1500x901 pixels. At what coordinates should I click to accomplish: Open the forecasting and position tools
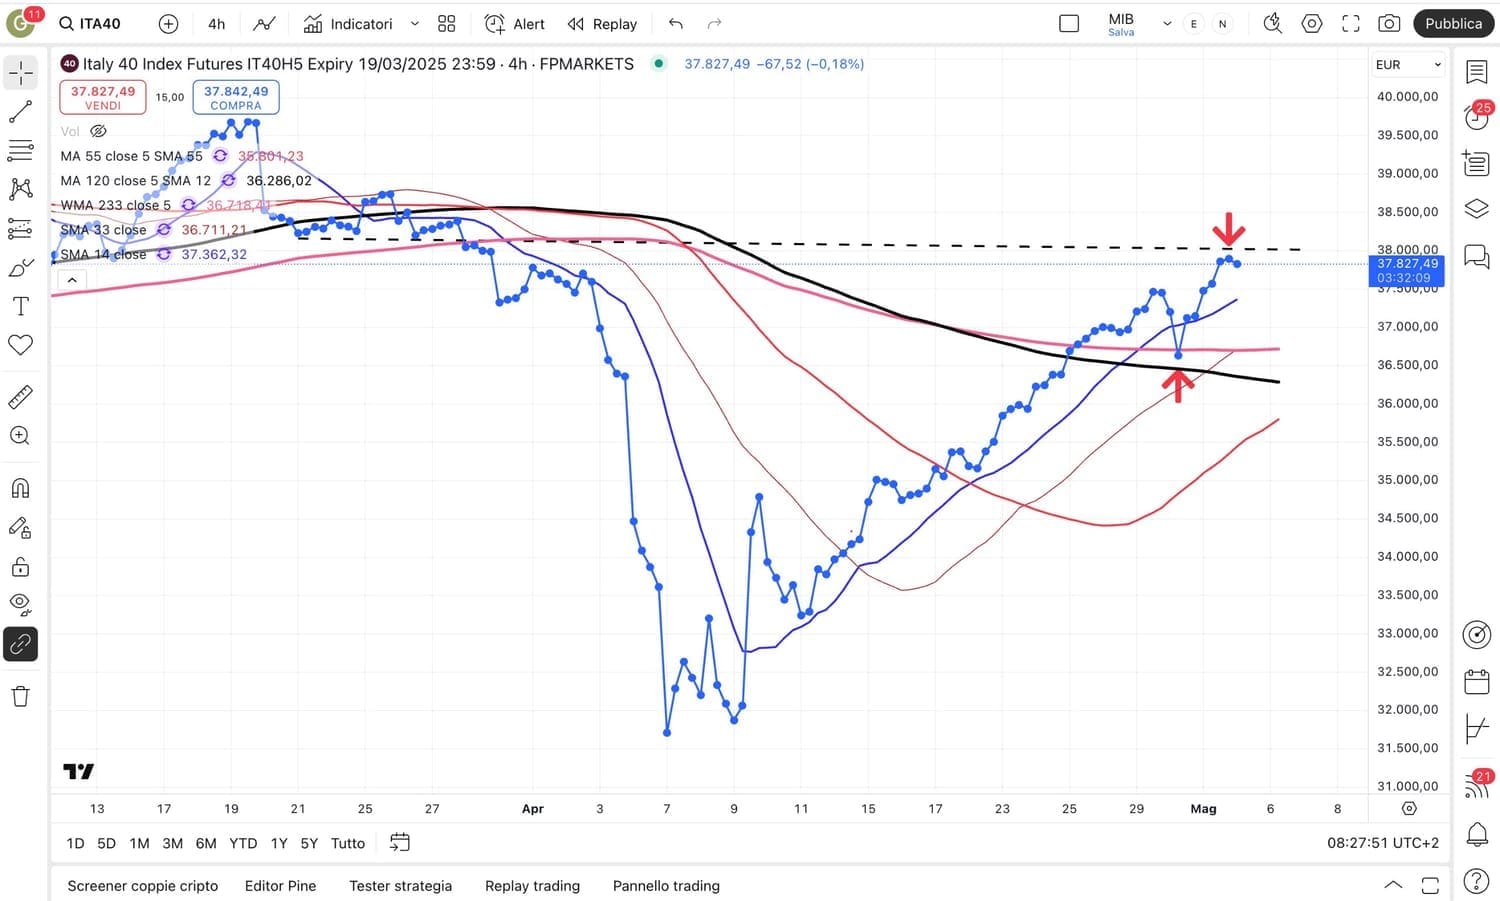click(21, 229)
